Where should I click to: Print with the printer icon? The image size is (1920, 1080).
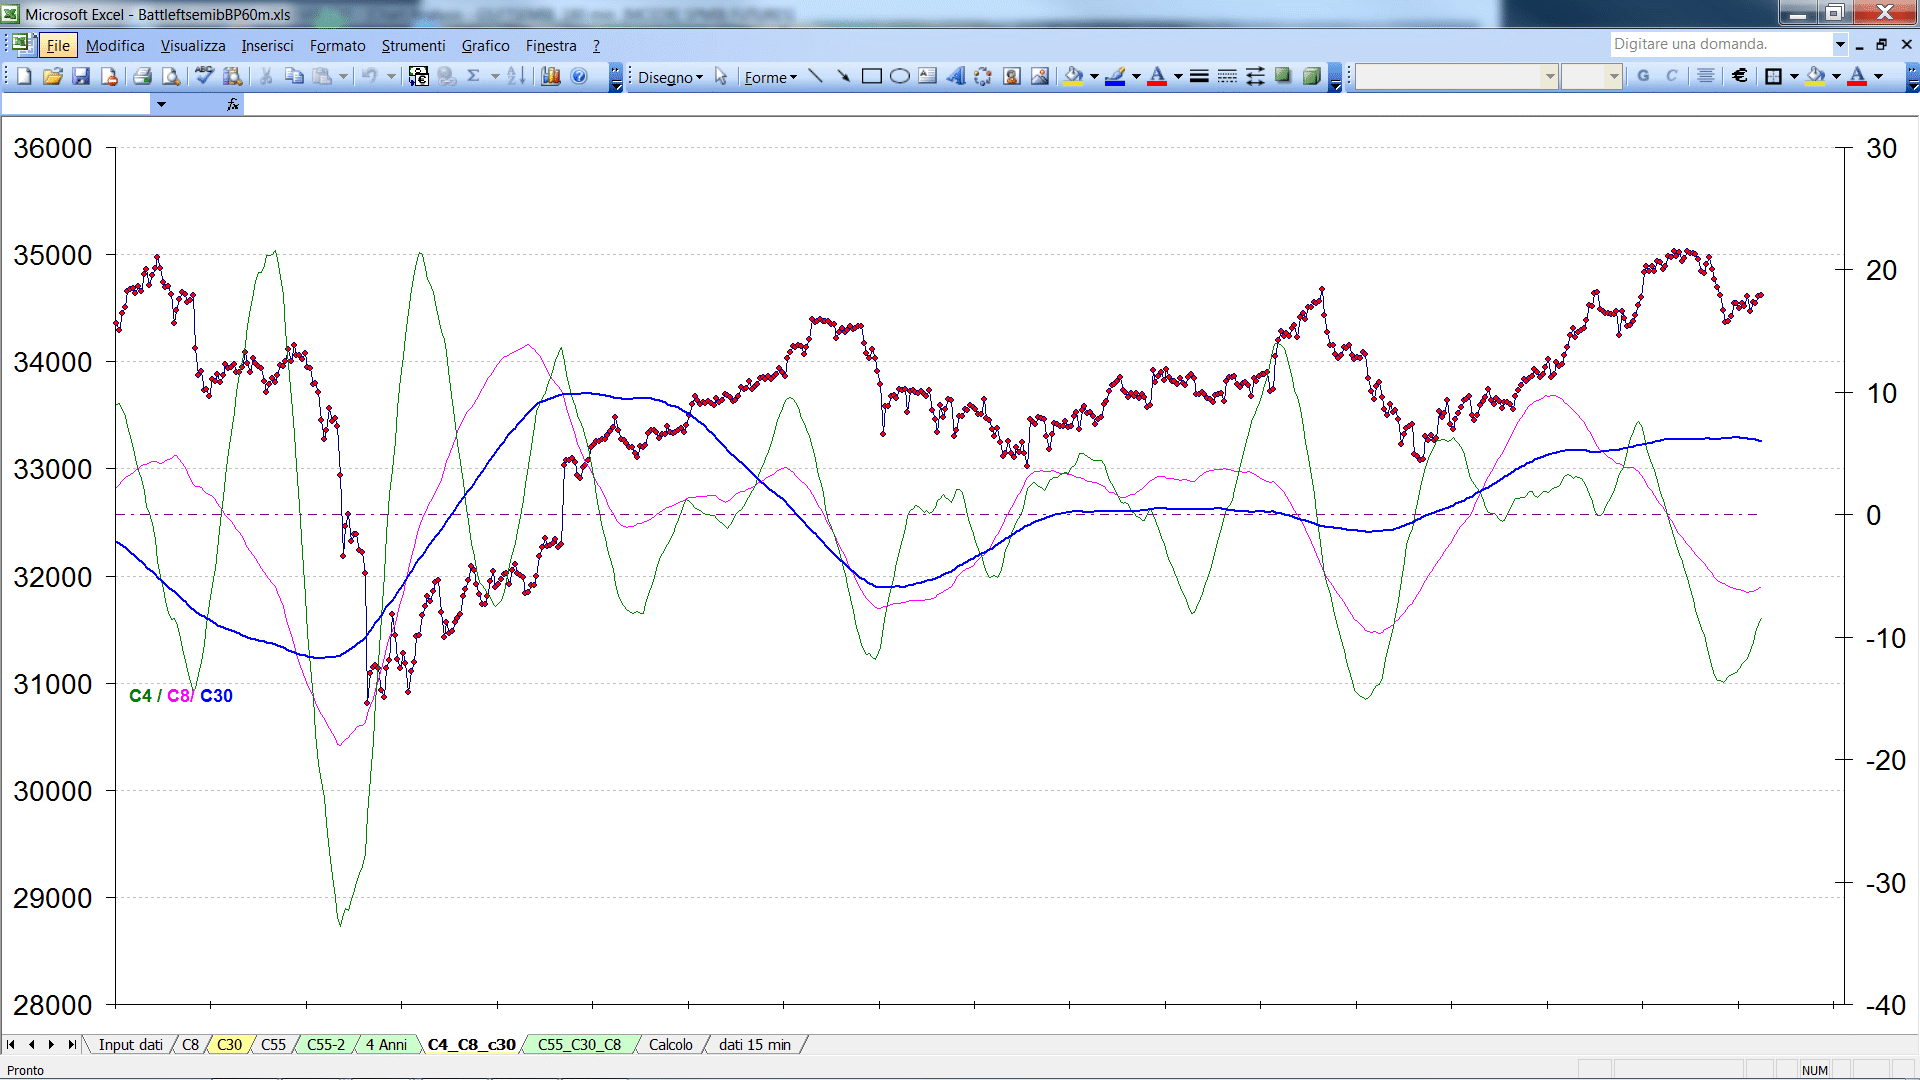pos(142,76)
